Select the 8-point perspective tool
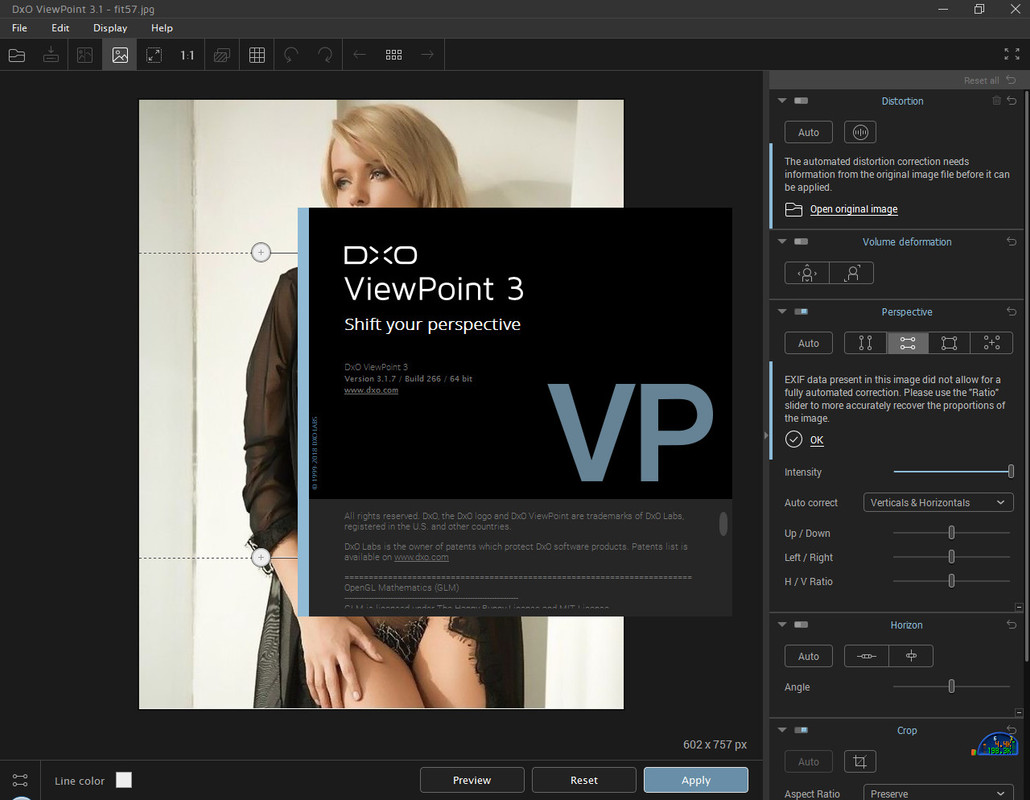 991,343
